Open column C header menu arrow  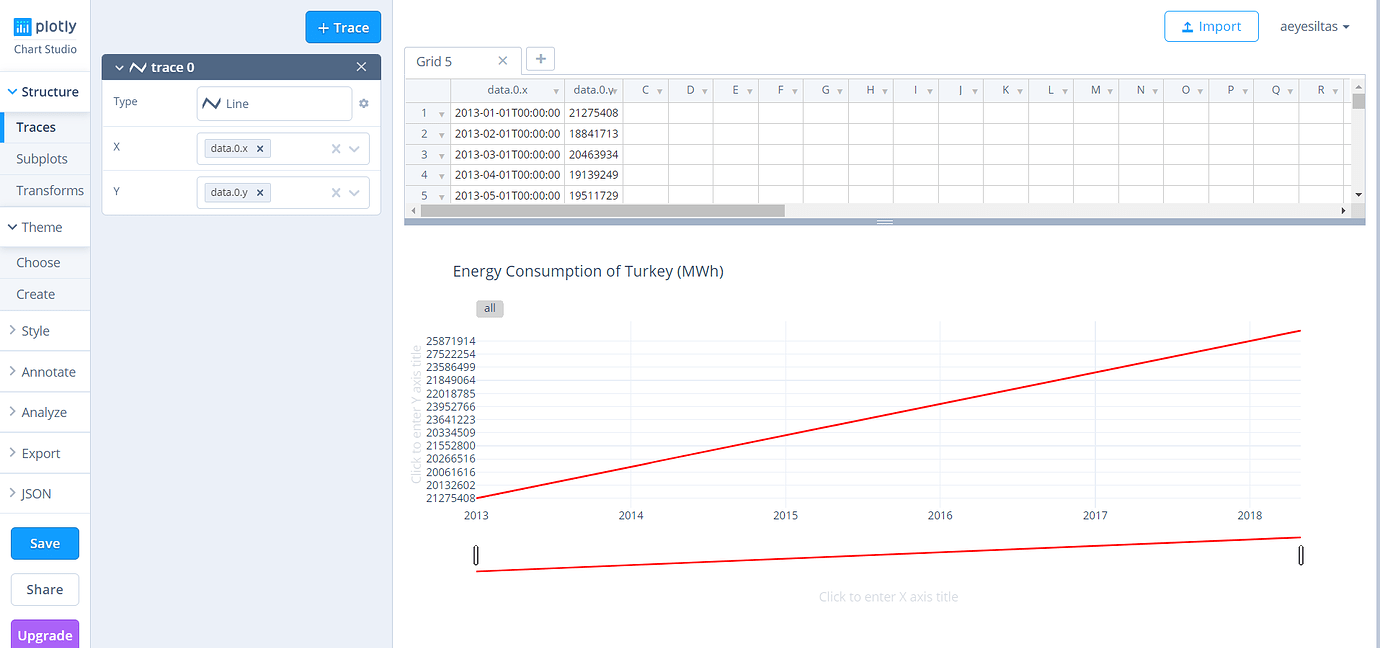tap(661, 91)
